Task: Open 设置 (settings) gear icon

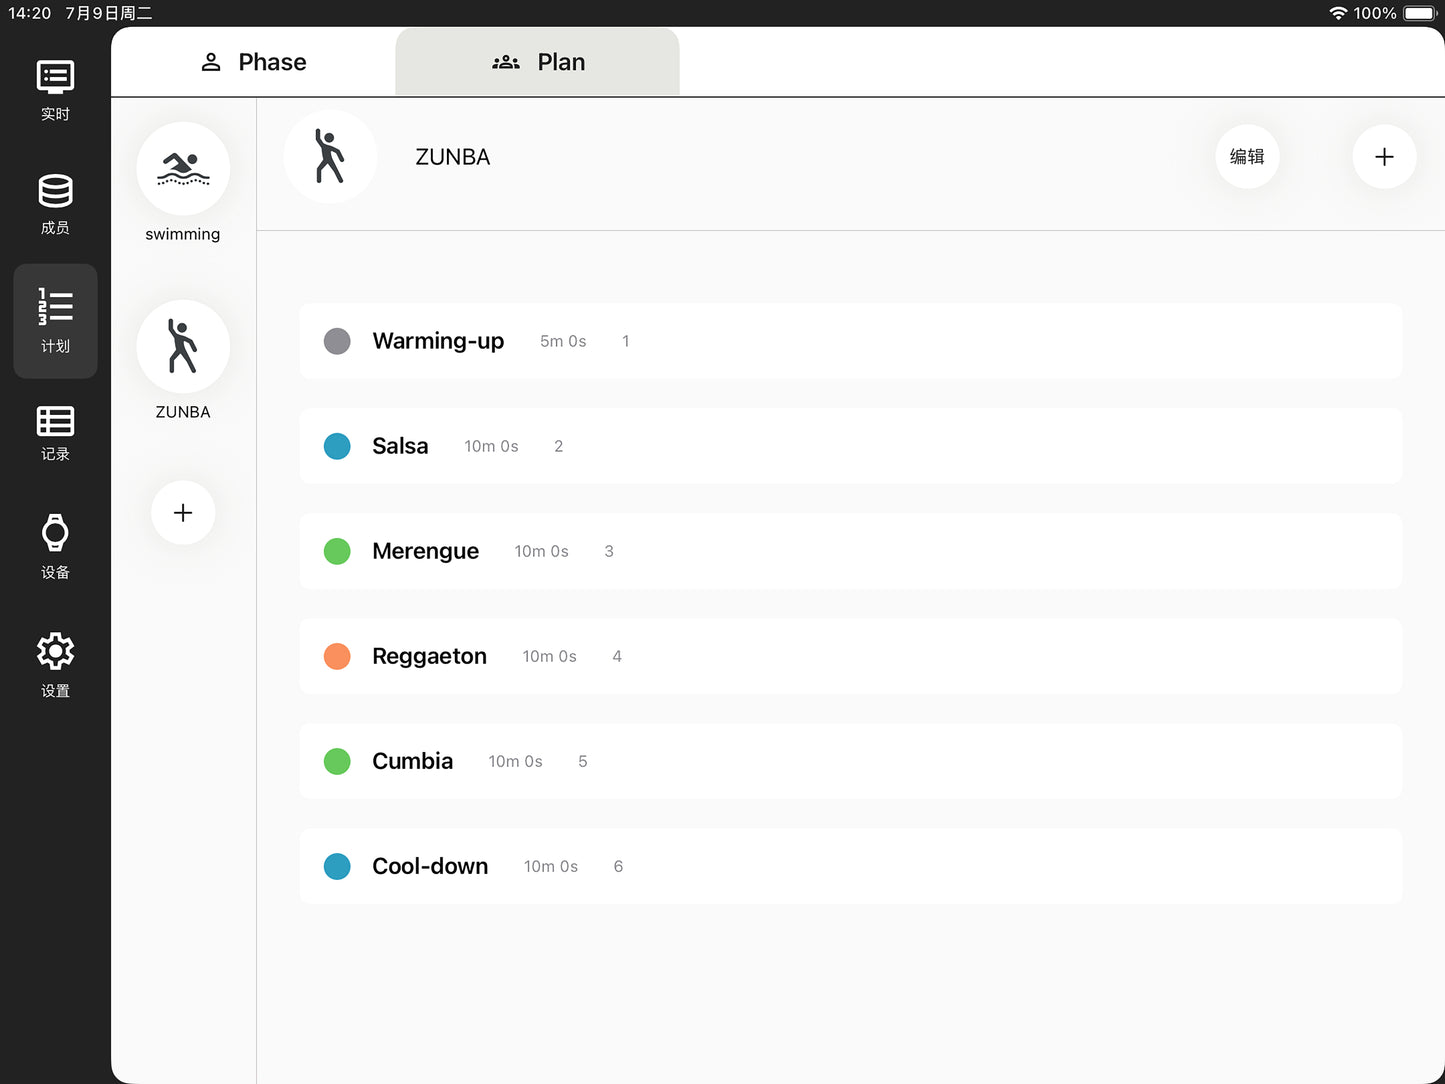Action: [55, 664]
